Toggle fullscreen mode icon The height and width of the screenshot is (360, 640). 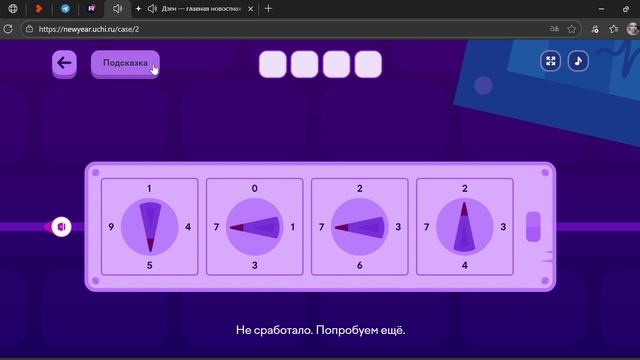point(551,61)
